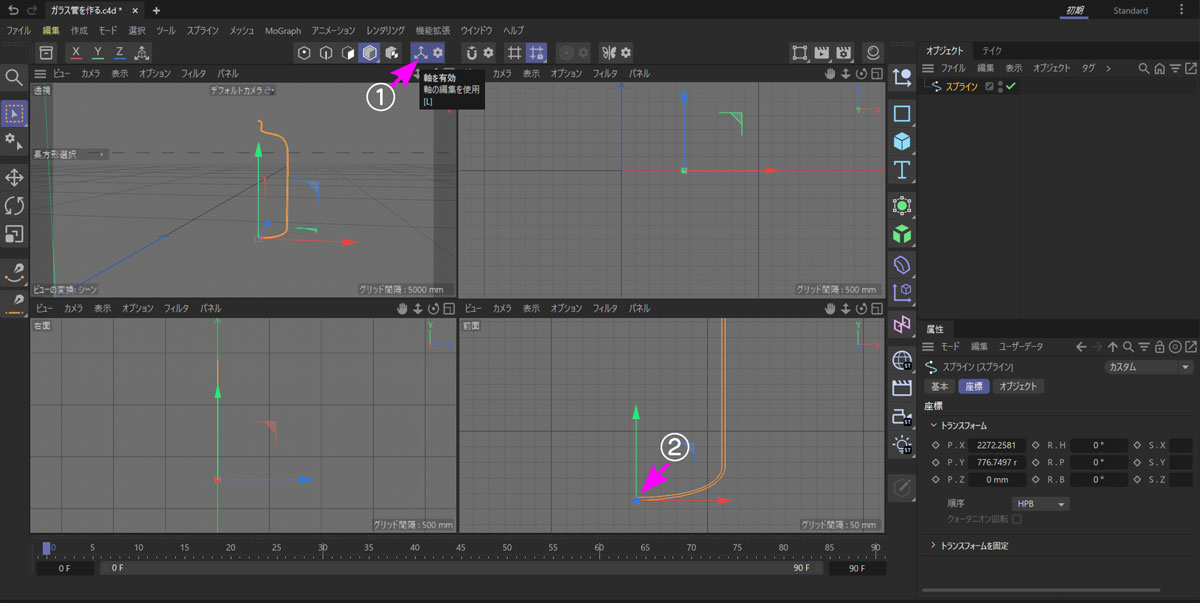Enable quaternion rotation checkbox
Image resolution: width=1200 pixels, height=603 pixels.
coord(1017,519)
